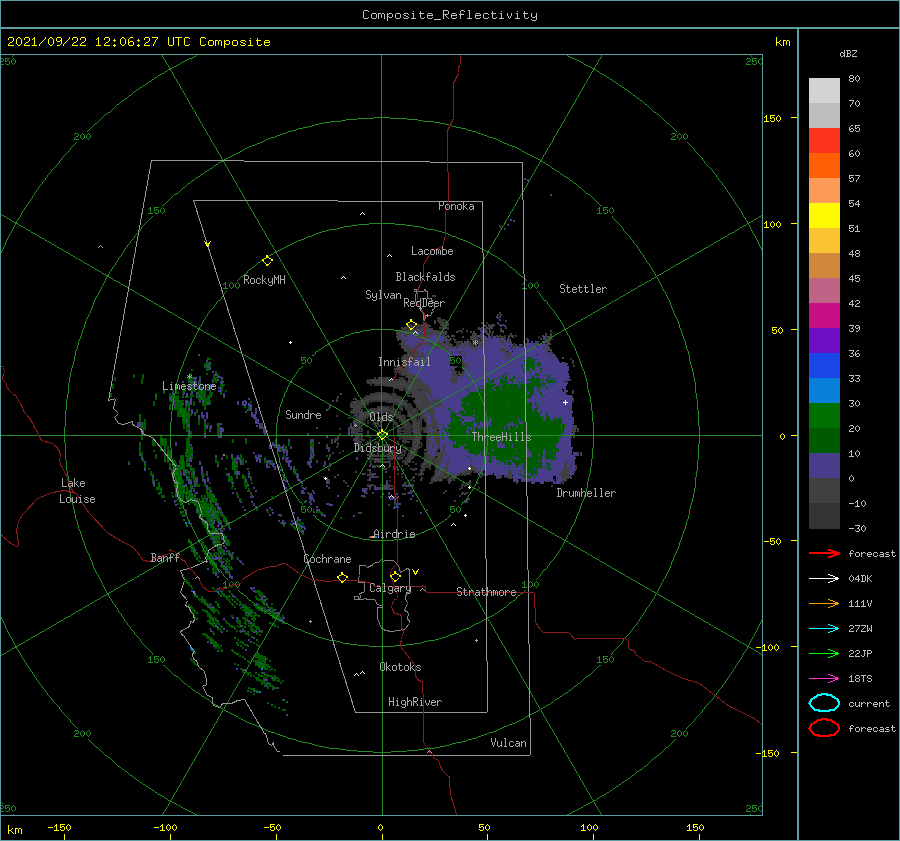Click the magenta 39-42 dBZ swatch
This screenshot has width=900, height=841.
824,316
